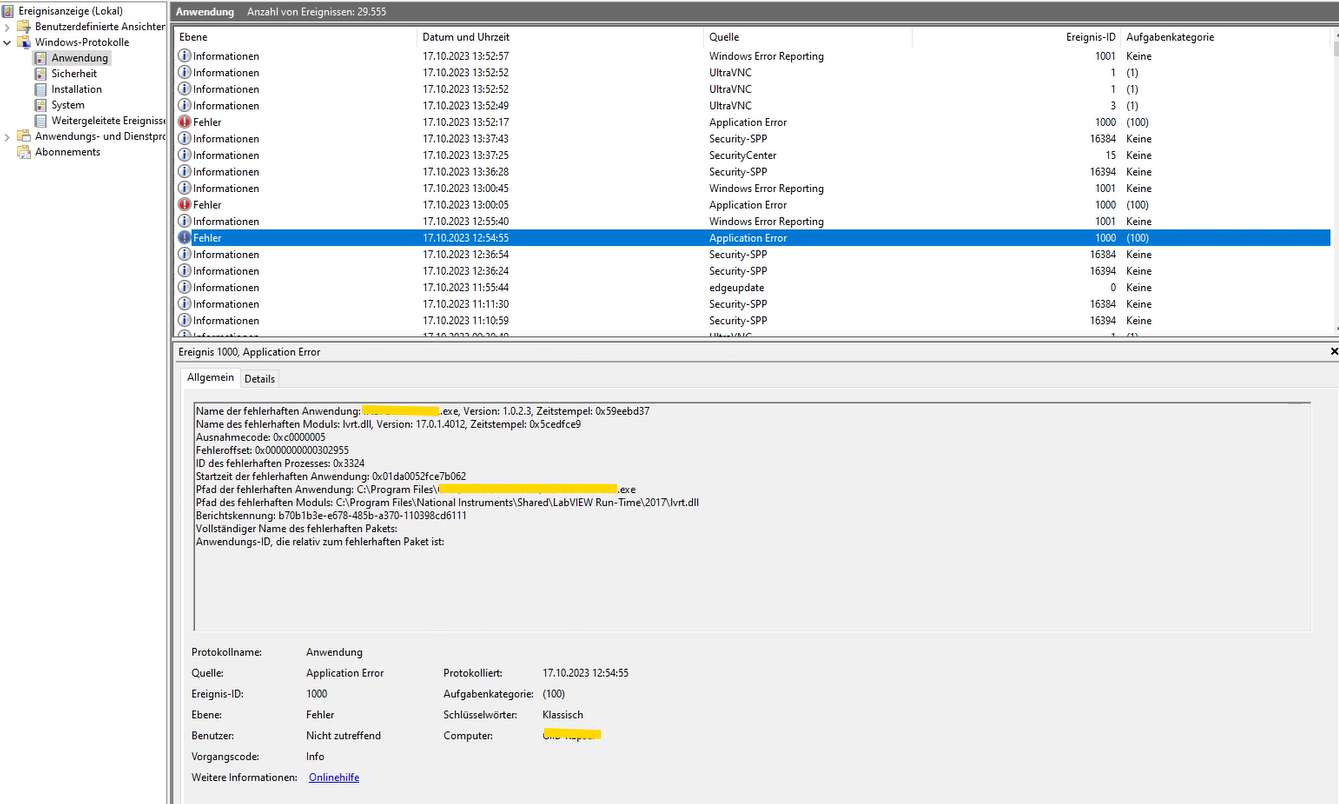This screenshot has height=804, width=1339.
Task: Sort by the Datum und Uhrzeit column
Action: (561, 37)
